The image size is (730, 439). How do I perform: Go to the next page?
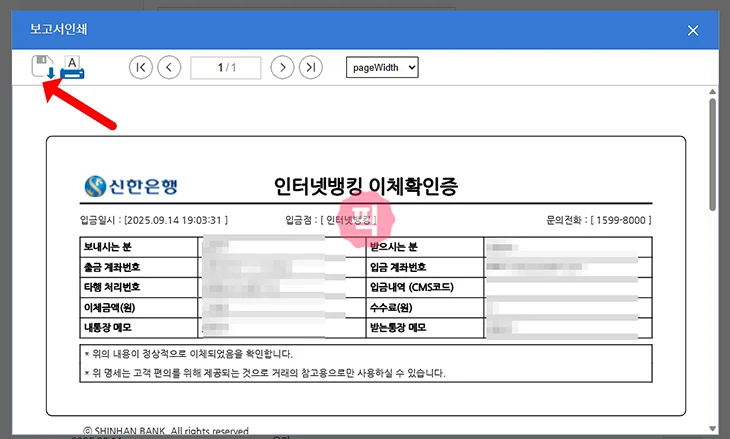(x=282, y=68)
